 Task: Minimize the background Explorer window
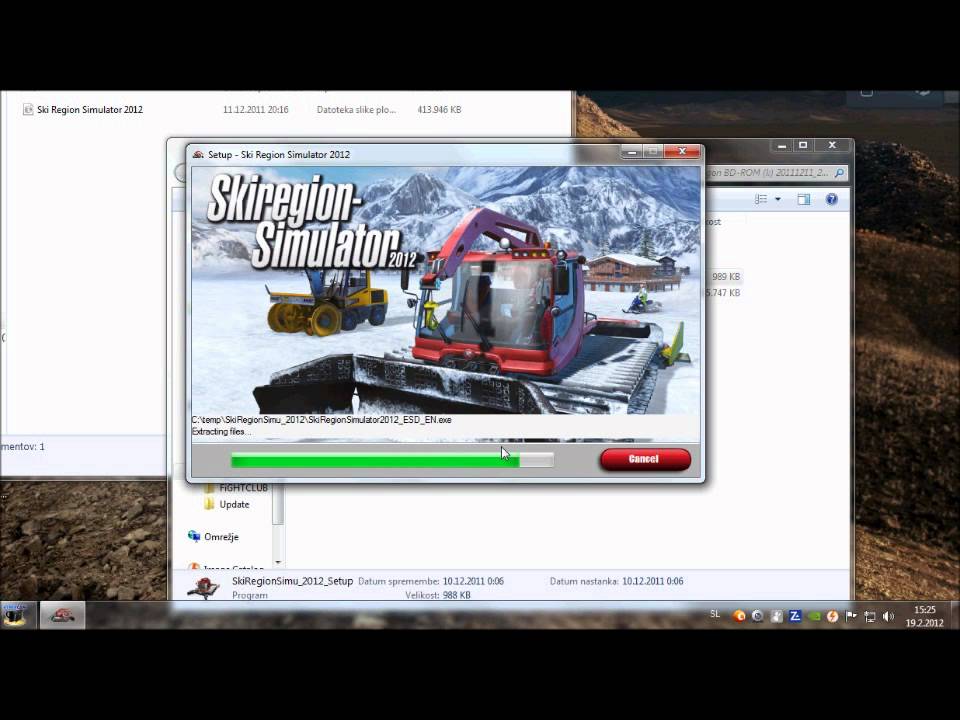(x=781, y=146)
